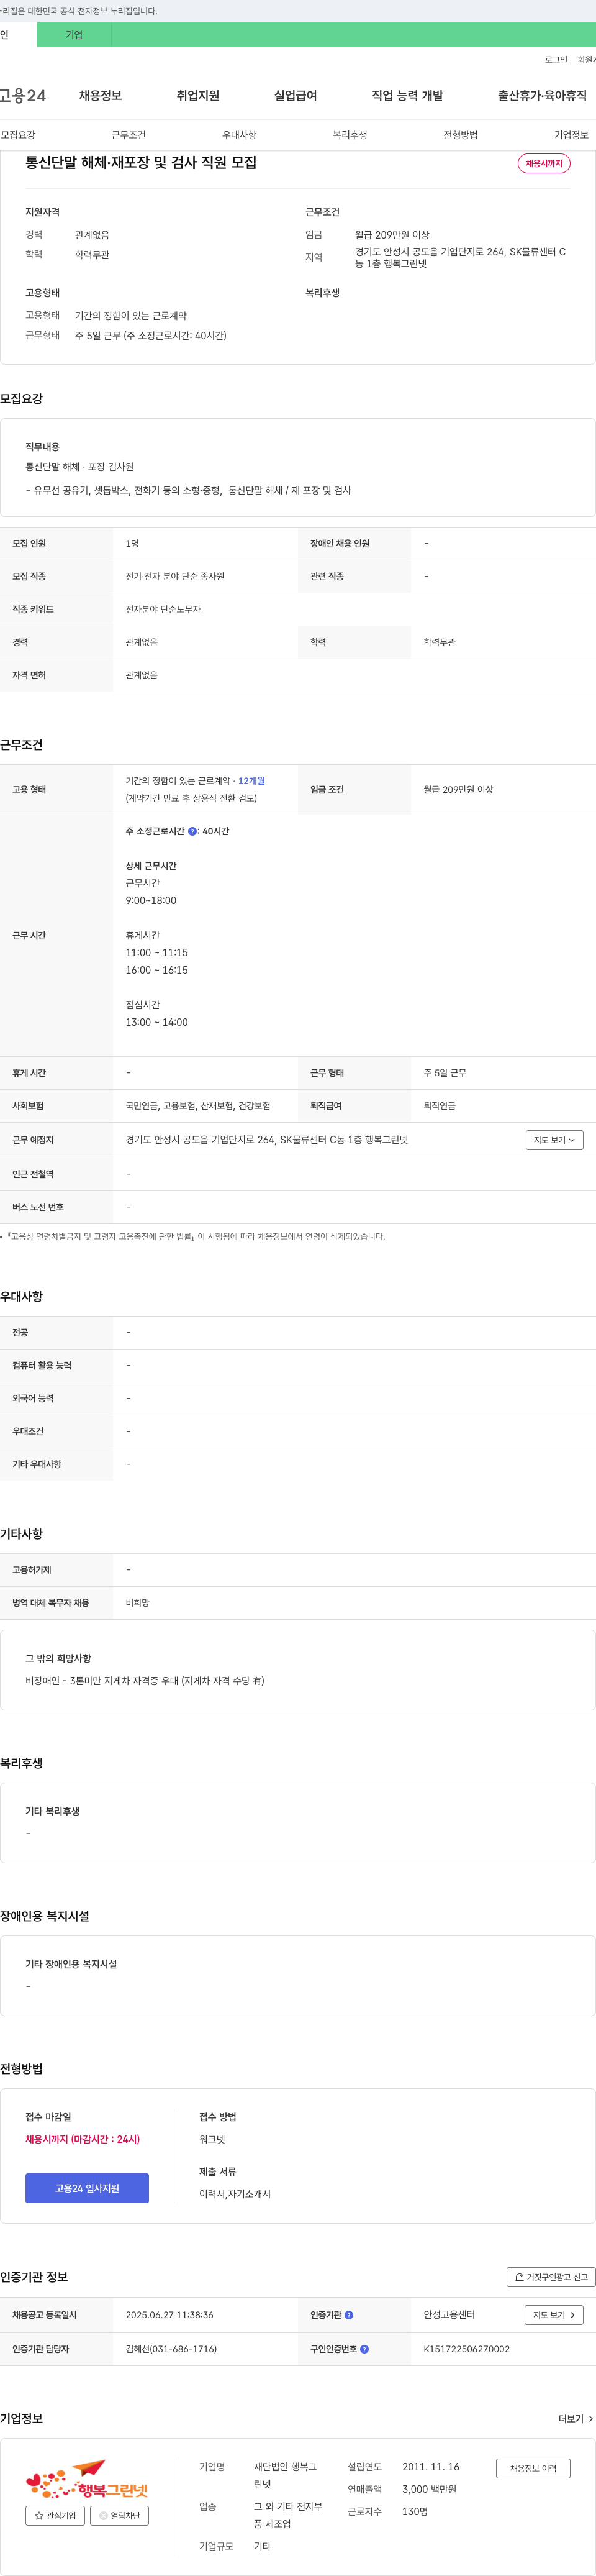596x2576 pixels.
Task: Click the 채용시까지 badge near the title
Action: click(x=544, y=163)
